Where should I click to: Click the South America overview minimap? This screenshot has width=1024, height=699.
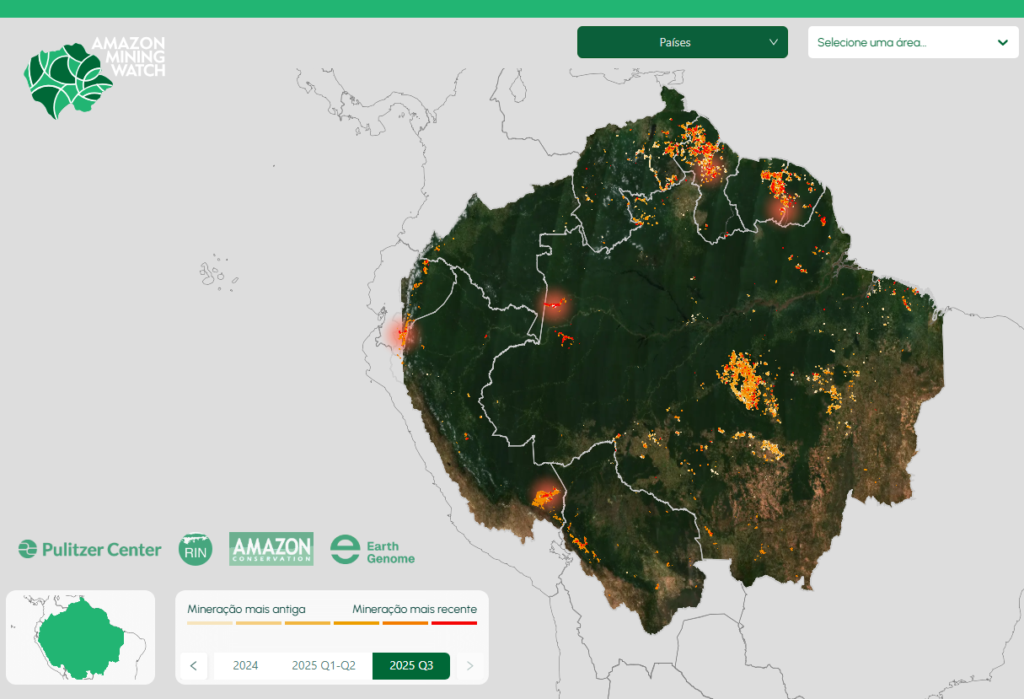(x=80, y=635)
